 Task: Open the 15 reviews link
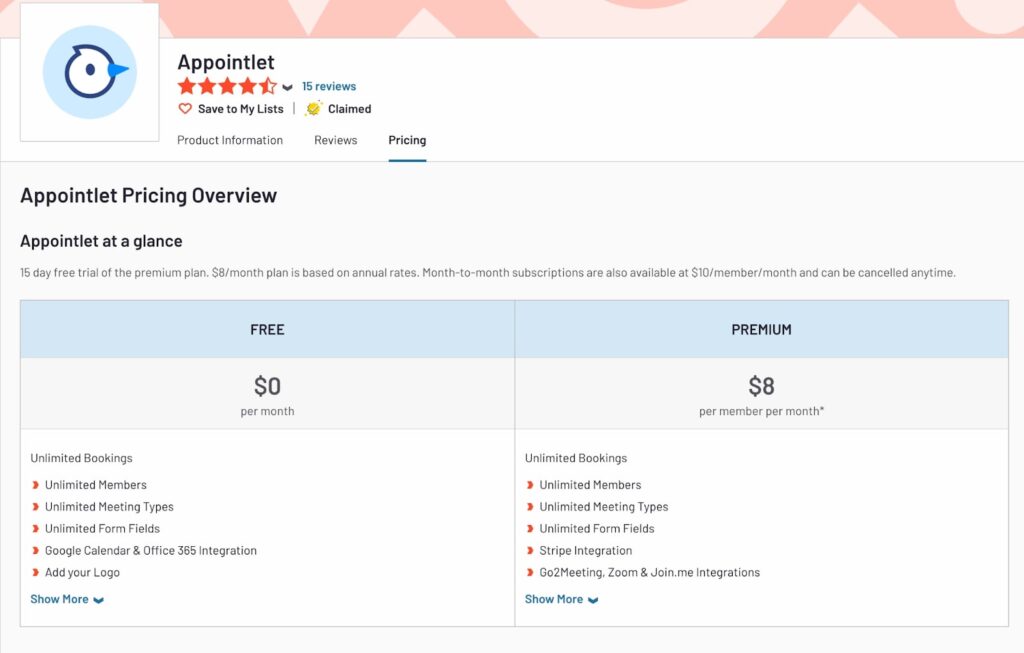328,86
